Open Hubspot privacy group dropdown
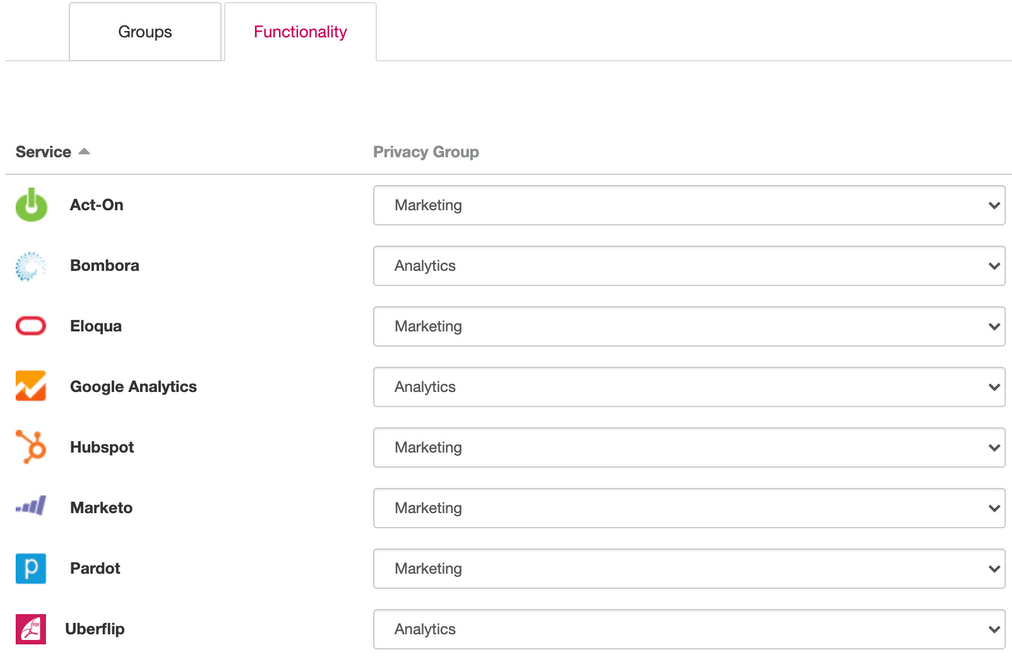The image size is (1012, 656). point(689,447)
